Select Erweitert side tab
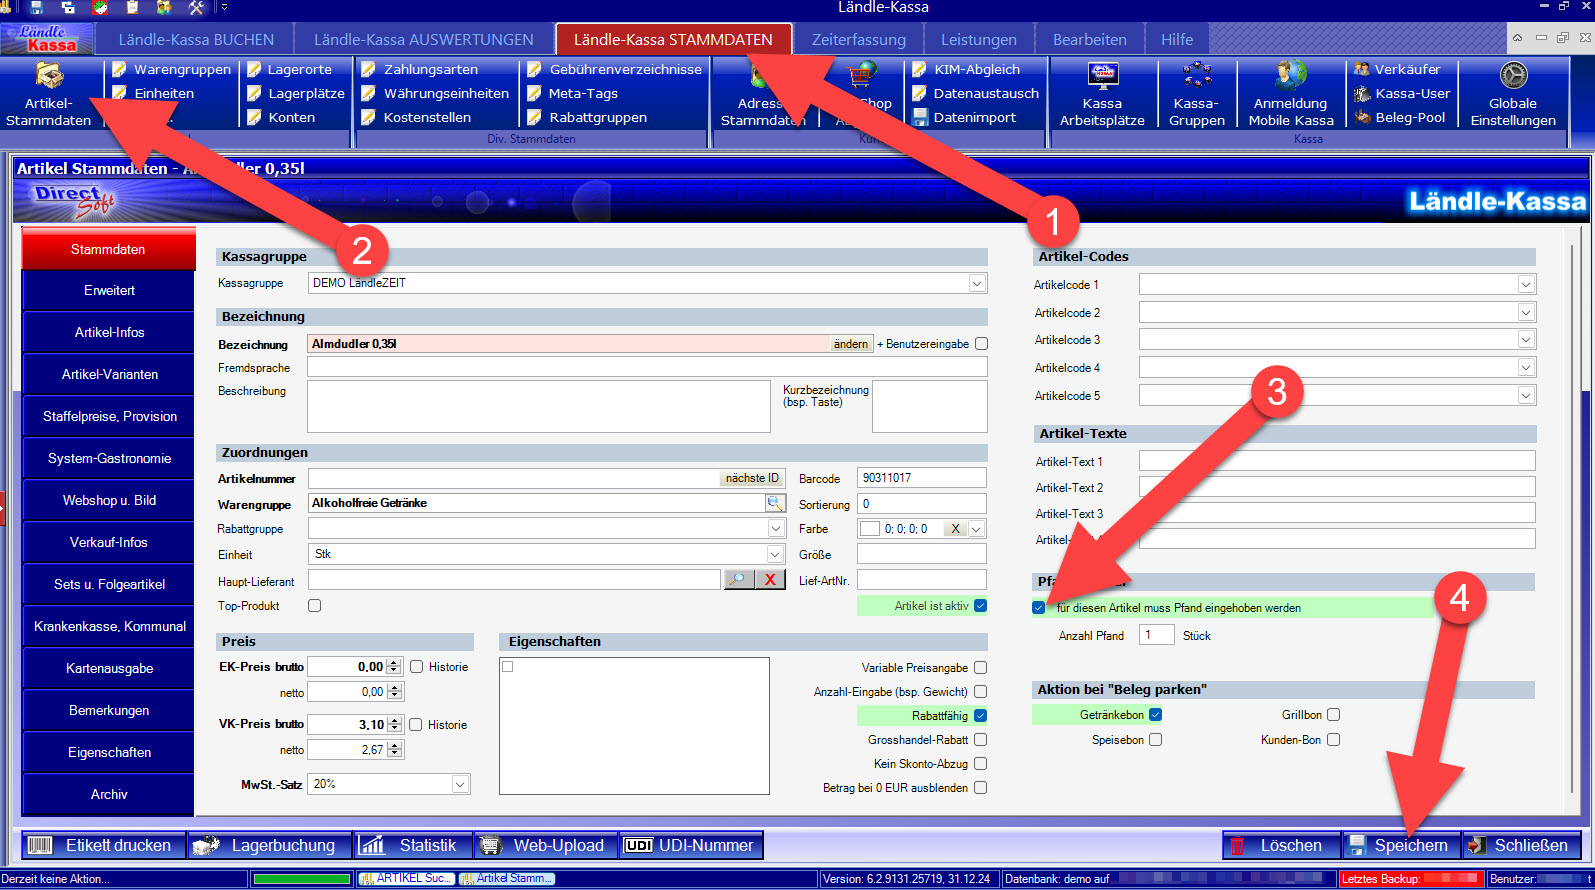Screen dimensions: 1595x890 [x=109, y=291]
